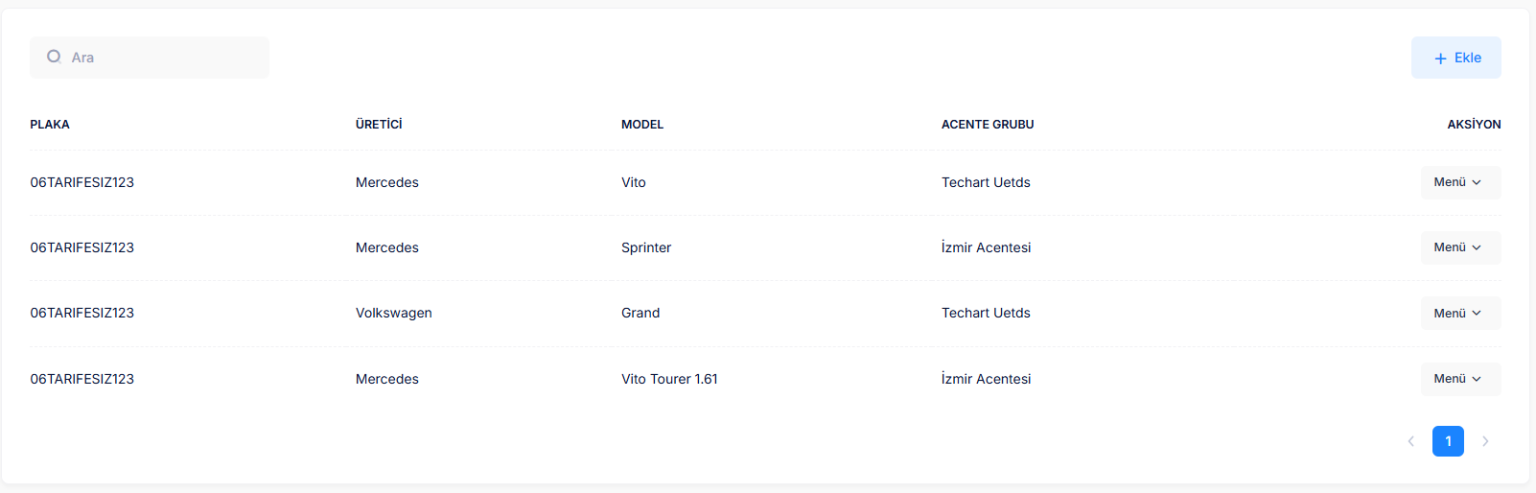Viewport: 1536px width, 493px height.
Task: Expand Menü for the Vito Tourer 1.61 row
Action: (x=1460, y=379)
